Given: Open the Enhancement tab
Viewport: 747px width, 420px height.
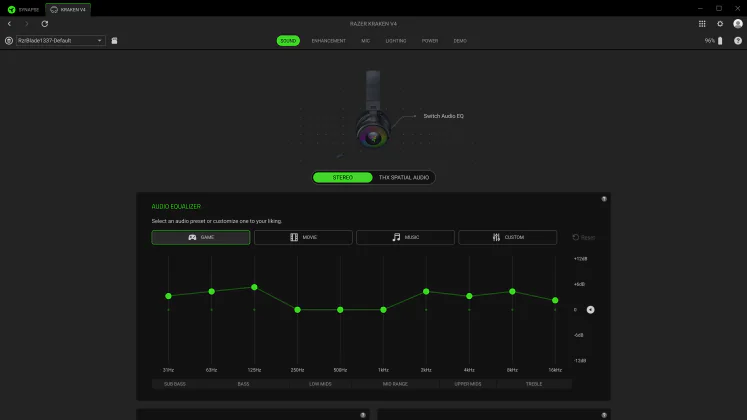Looking at the screenshot, I should pos(329,41).
